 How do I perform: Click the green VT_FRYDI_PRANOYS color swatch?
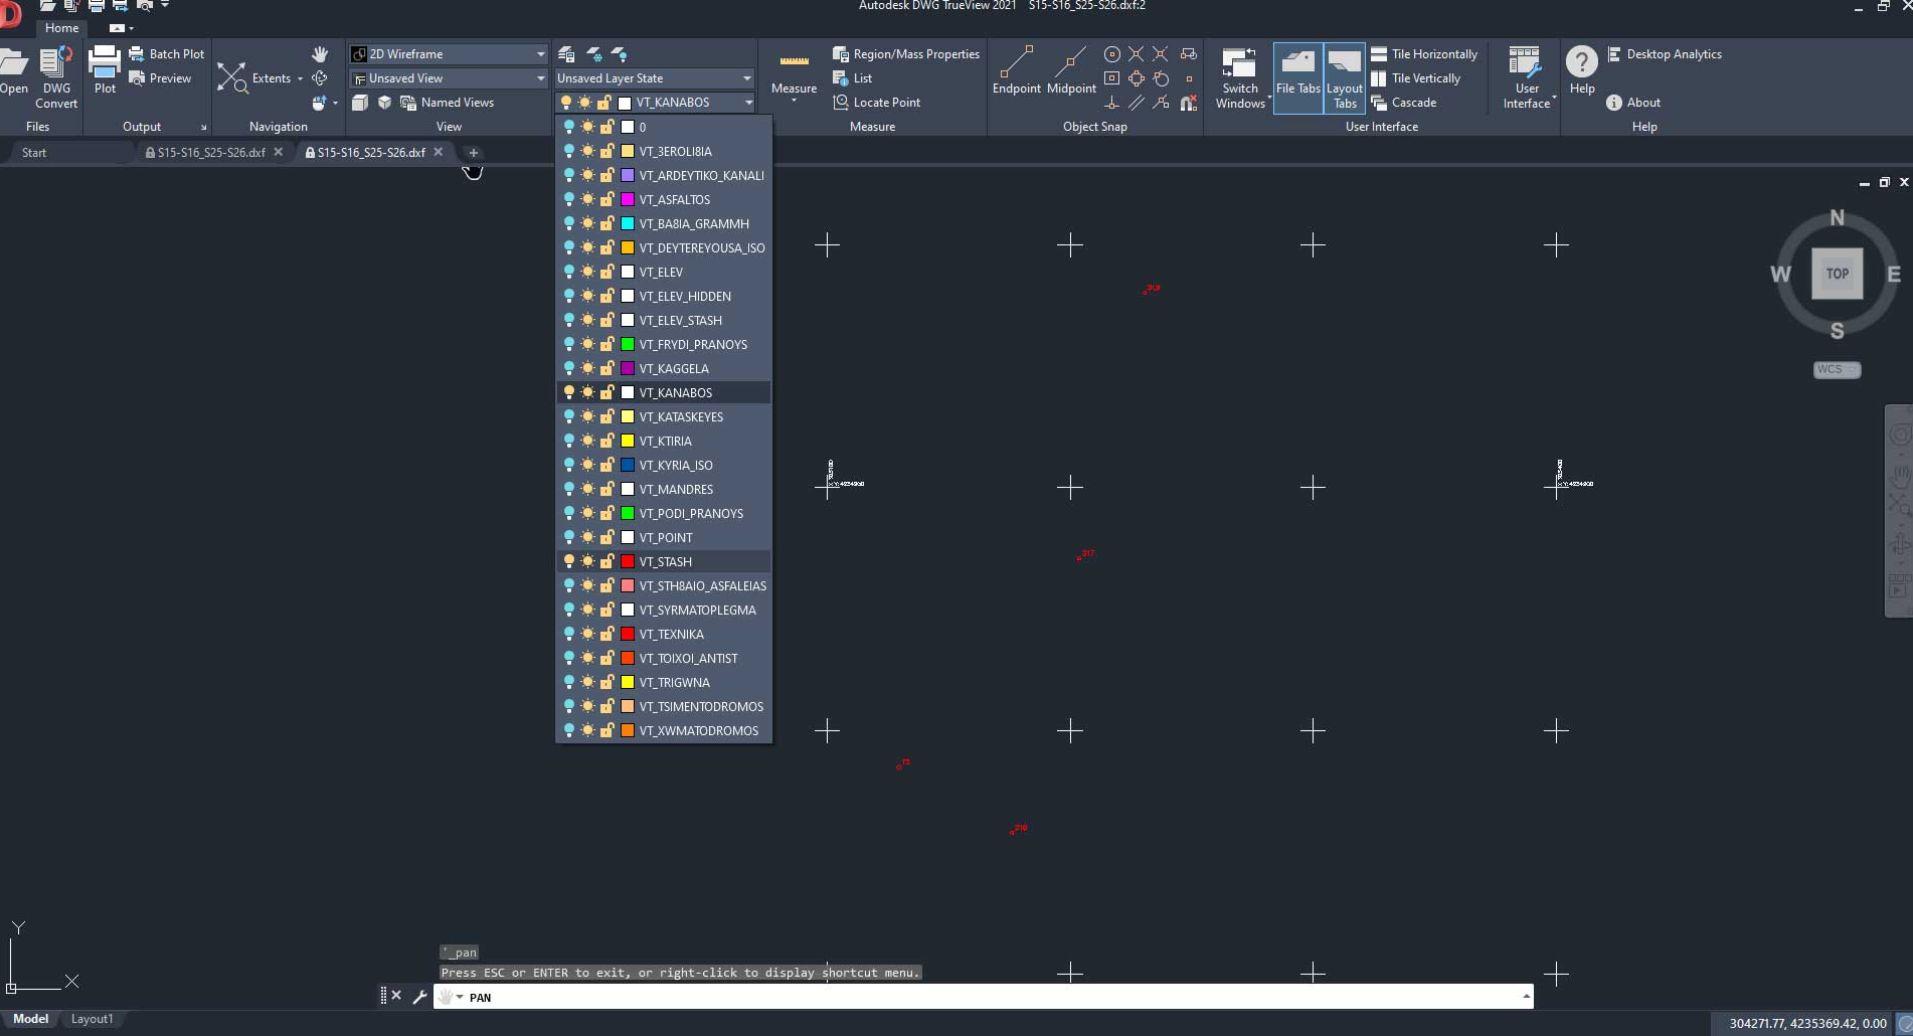point(627,345)
